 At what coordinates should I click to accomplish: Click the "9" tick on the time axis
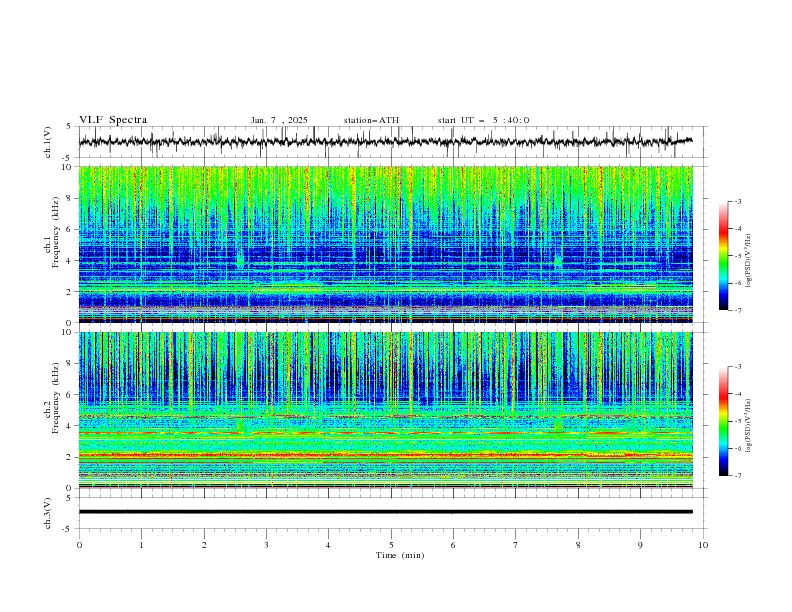click(x=640, y=545)
